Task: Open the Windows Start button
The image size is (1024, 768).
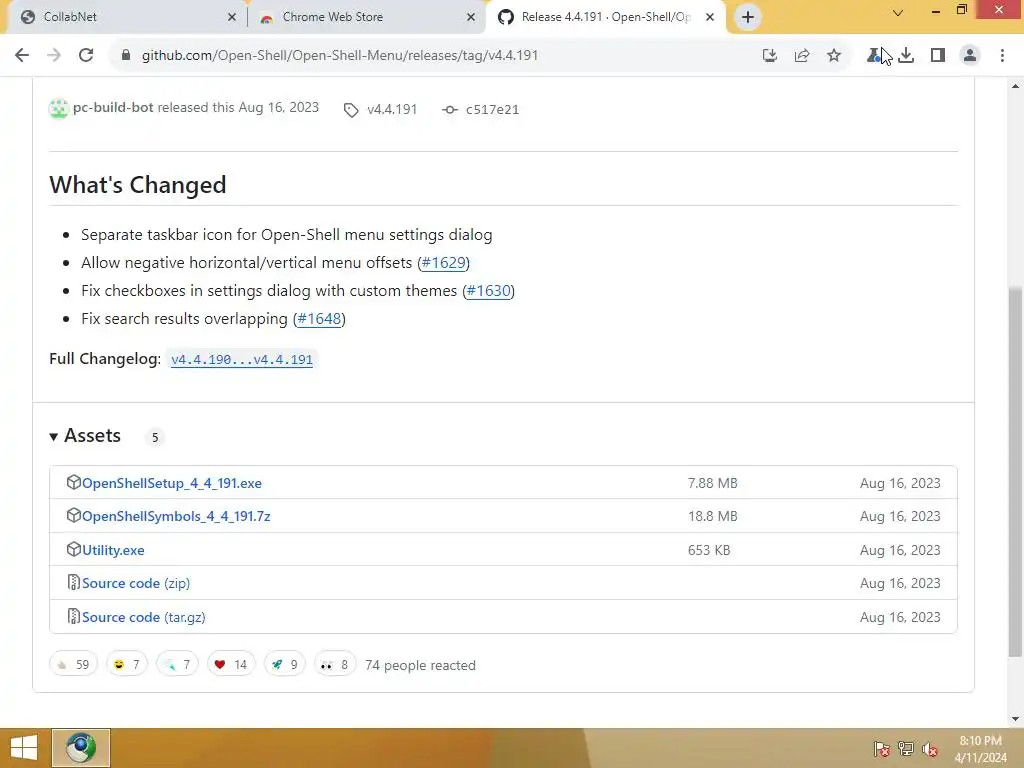Action: (x=24, y=748)
